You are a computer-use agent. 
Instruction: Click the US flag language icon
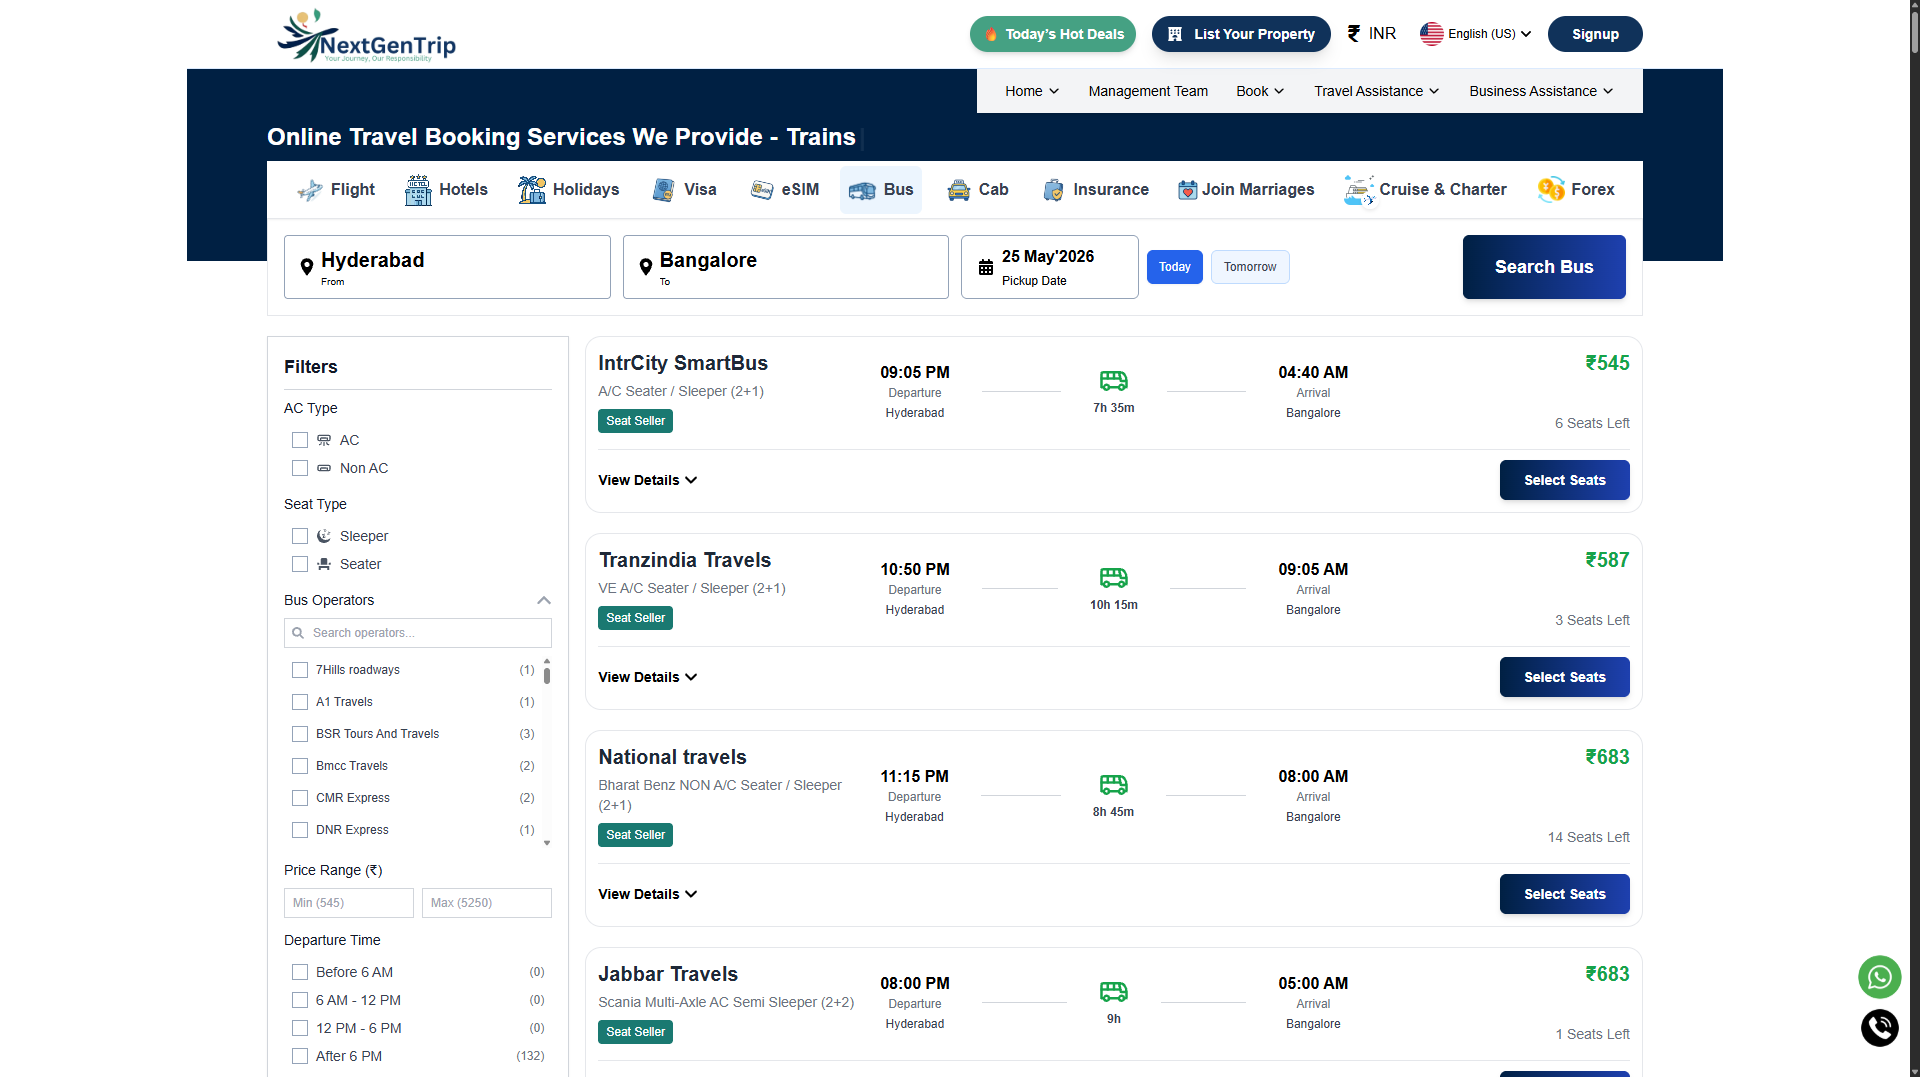tap(1431, 34)
